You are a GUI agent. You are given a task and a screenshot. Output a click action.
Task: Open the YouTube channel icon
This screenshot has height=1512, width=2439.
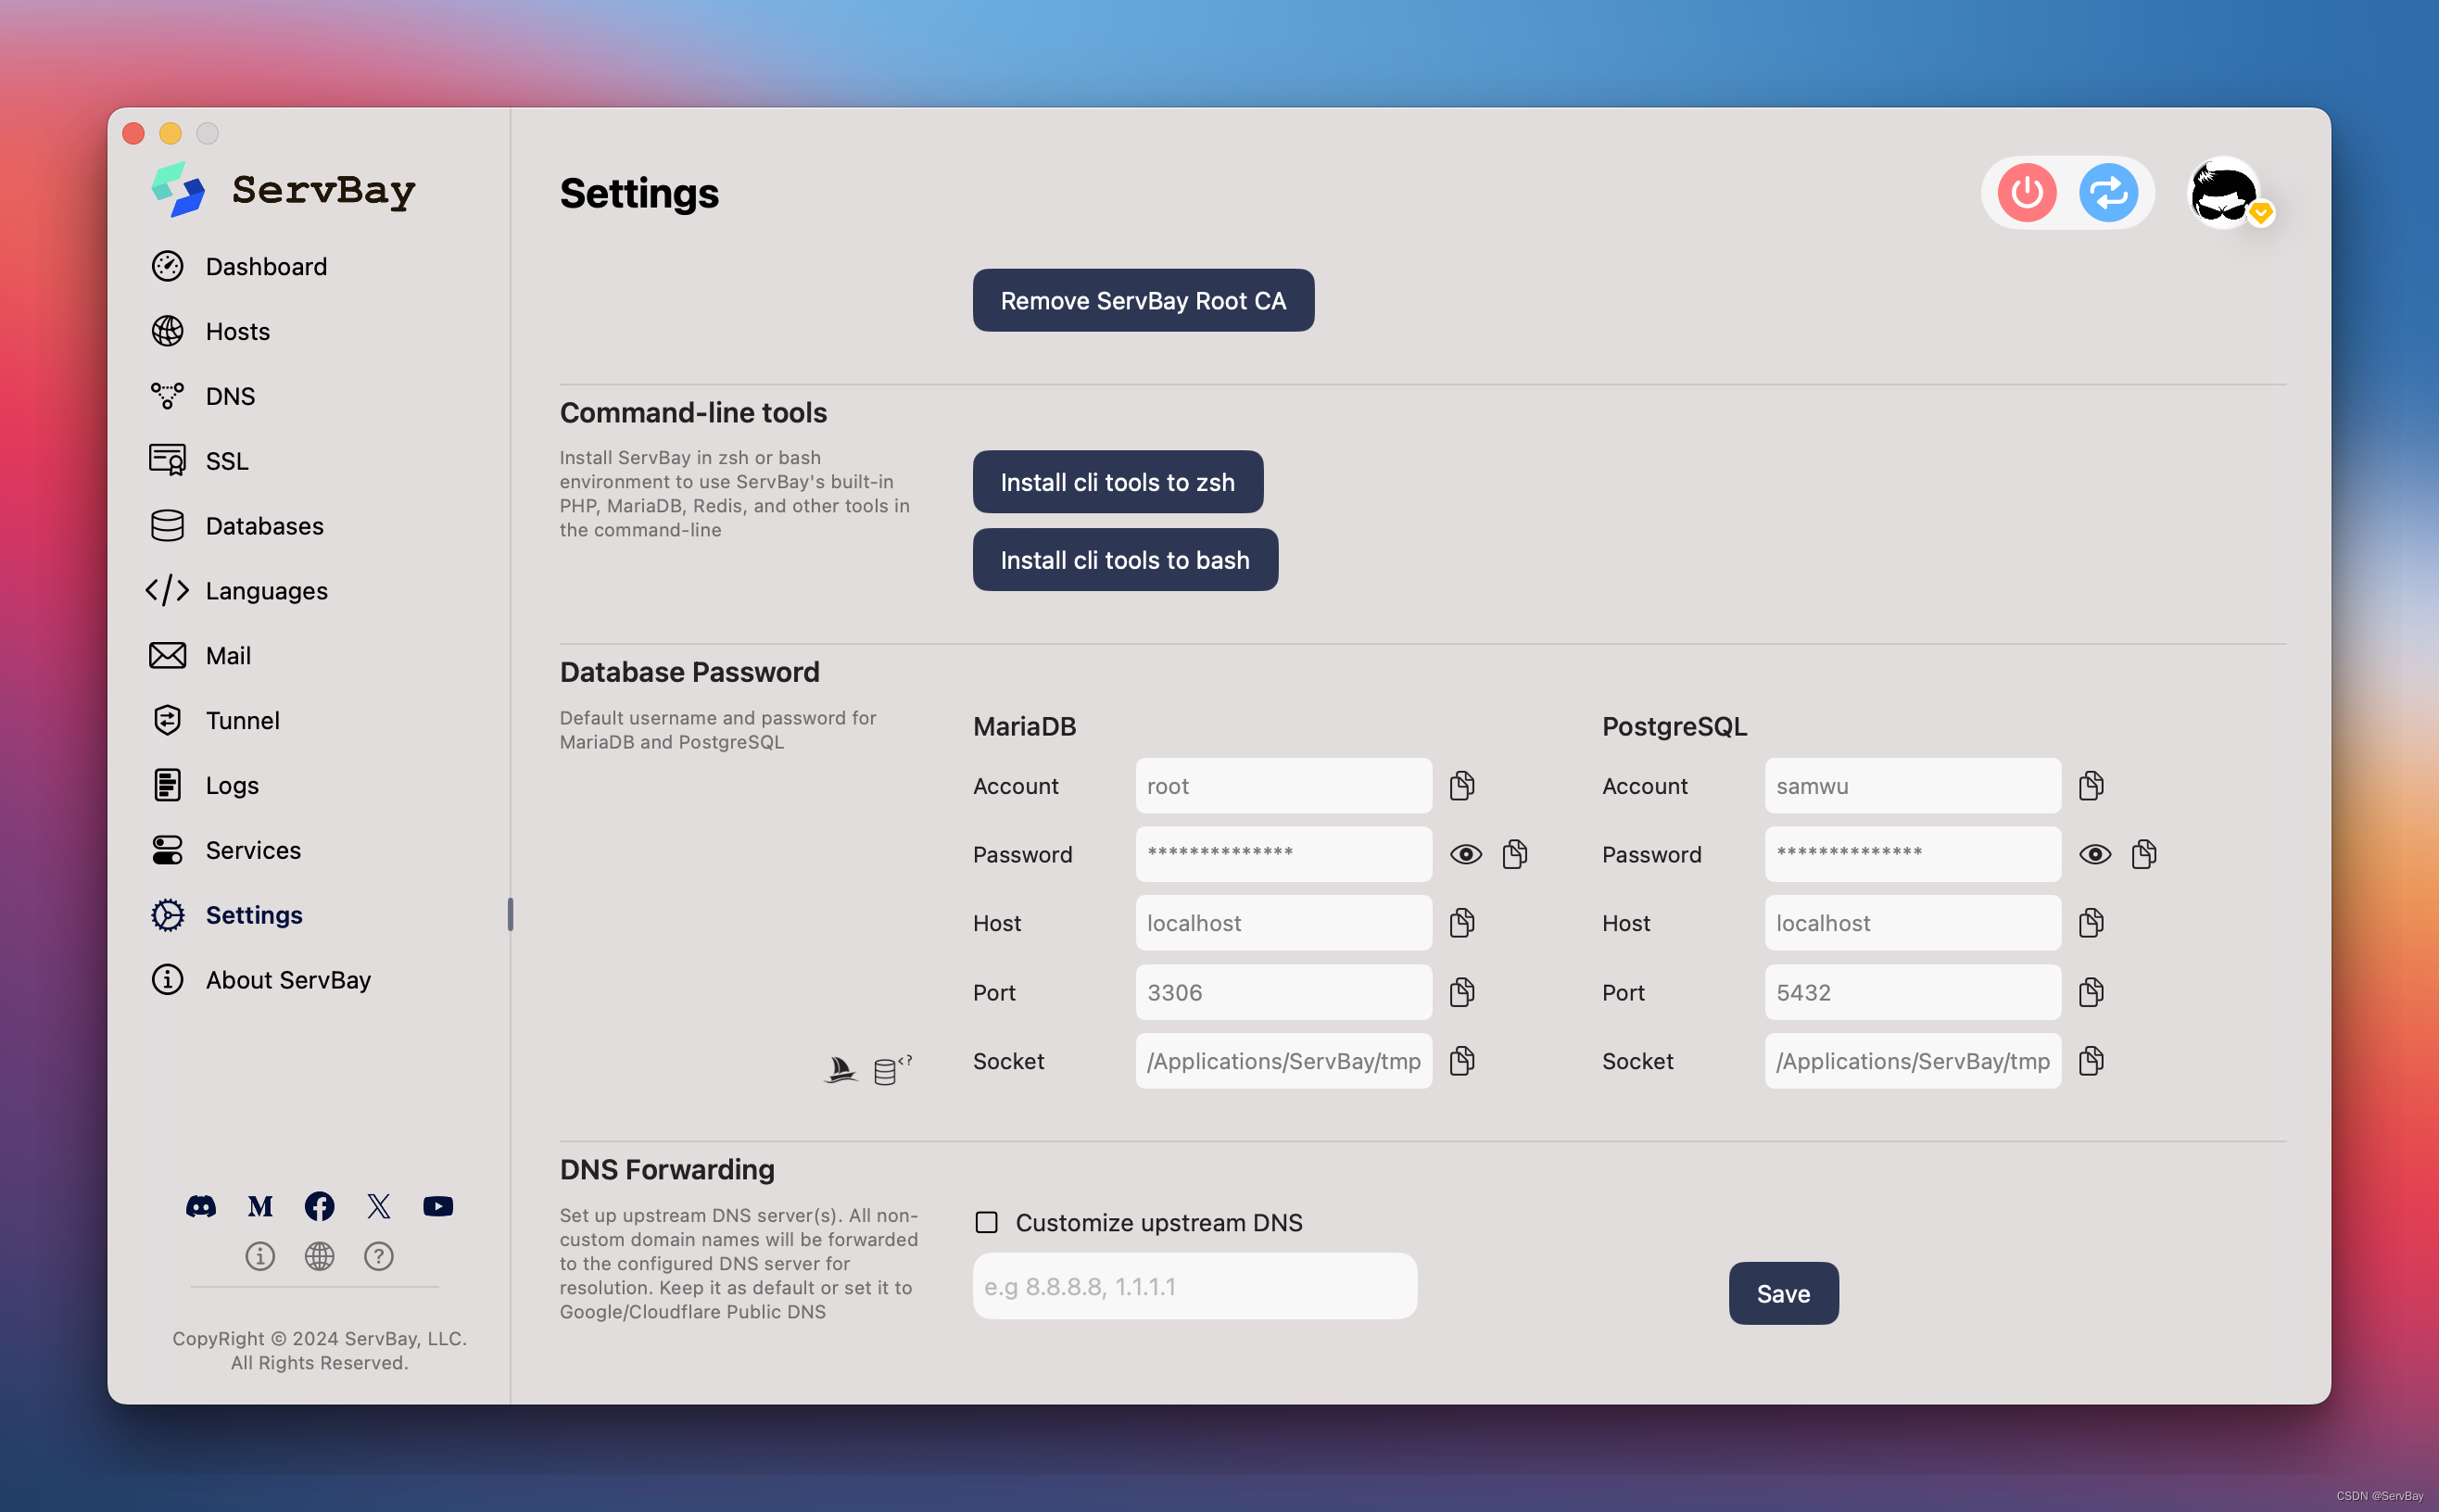click(x=438, y=1206)
